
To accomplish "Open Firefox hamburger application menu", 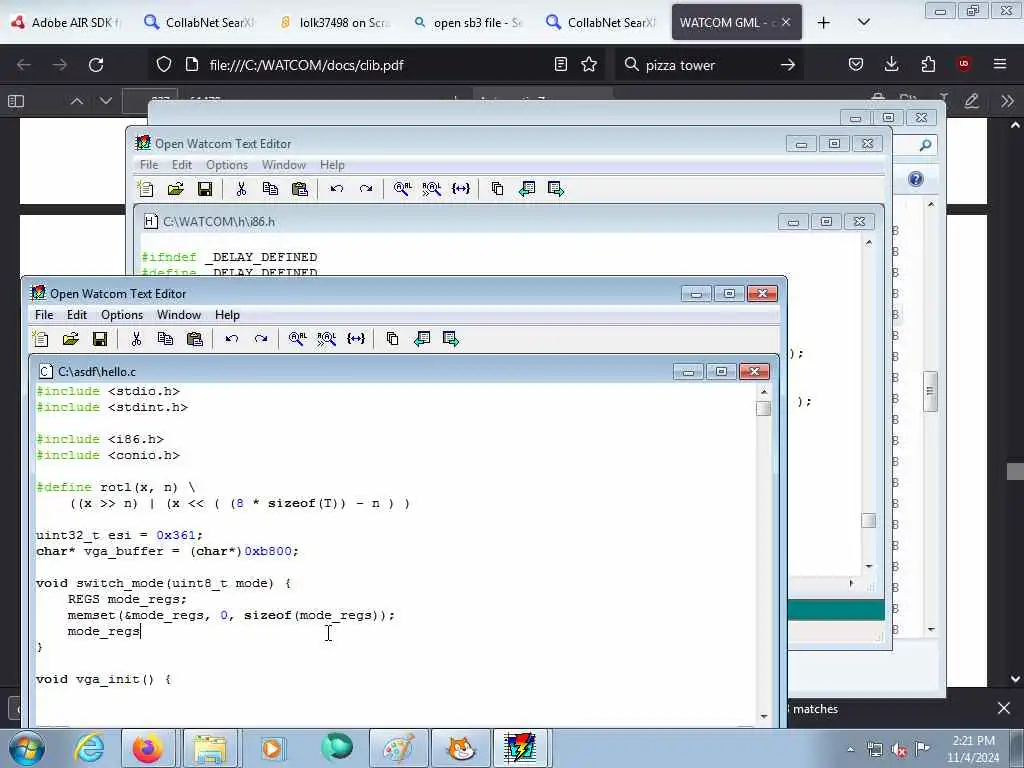I will coord(1000,64).
